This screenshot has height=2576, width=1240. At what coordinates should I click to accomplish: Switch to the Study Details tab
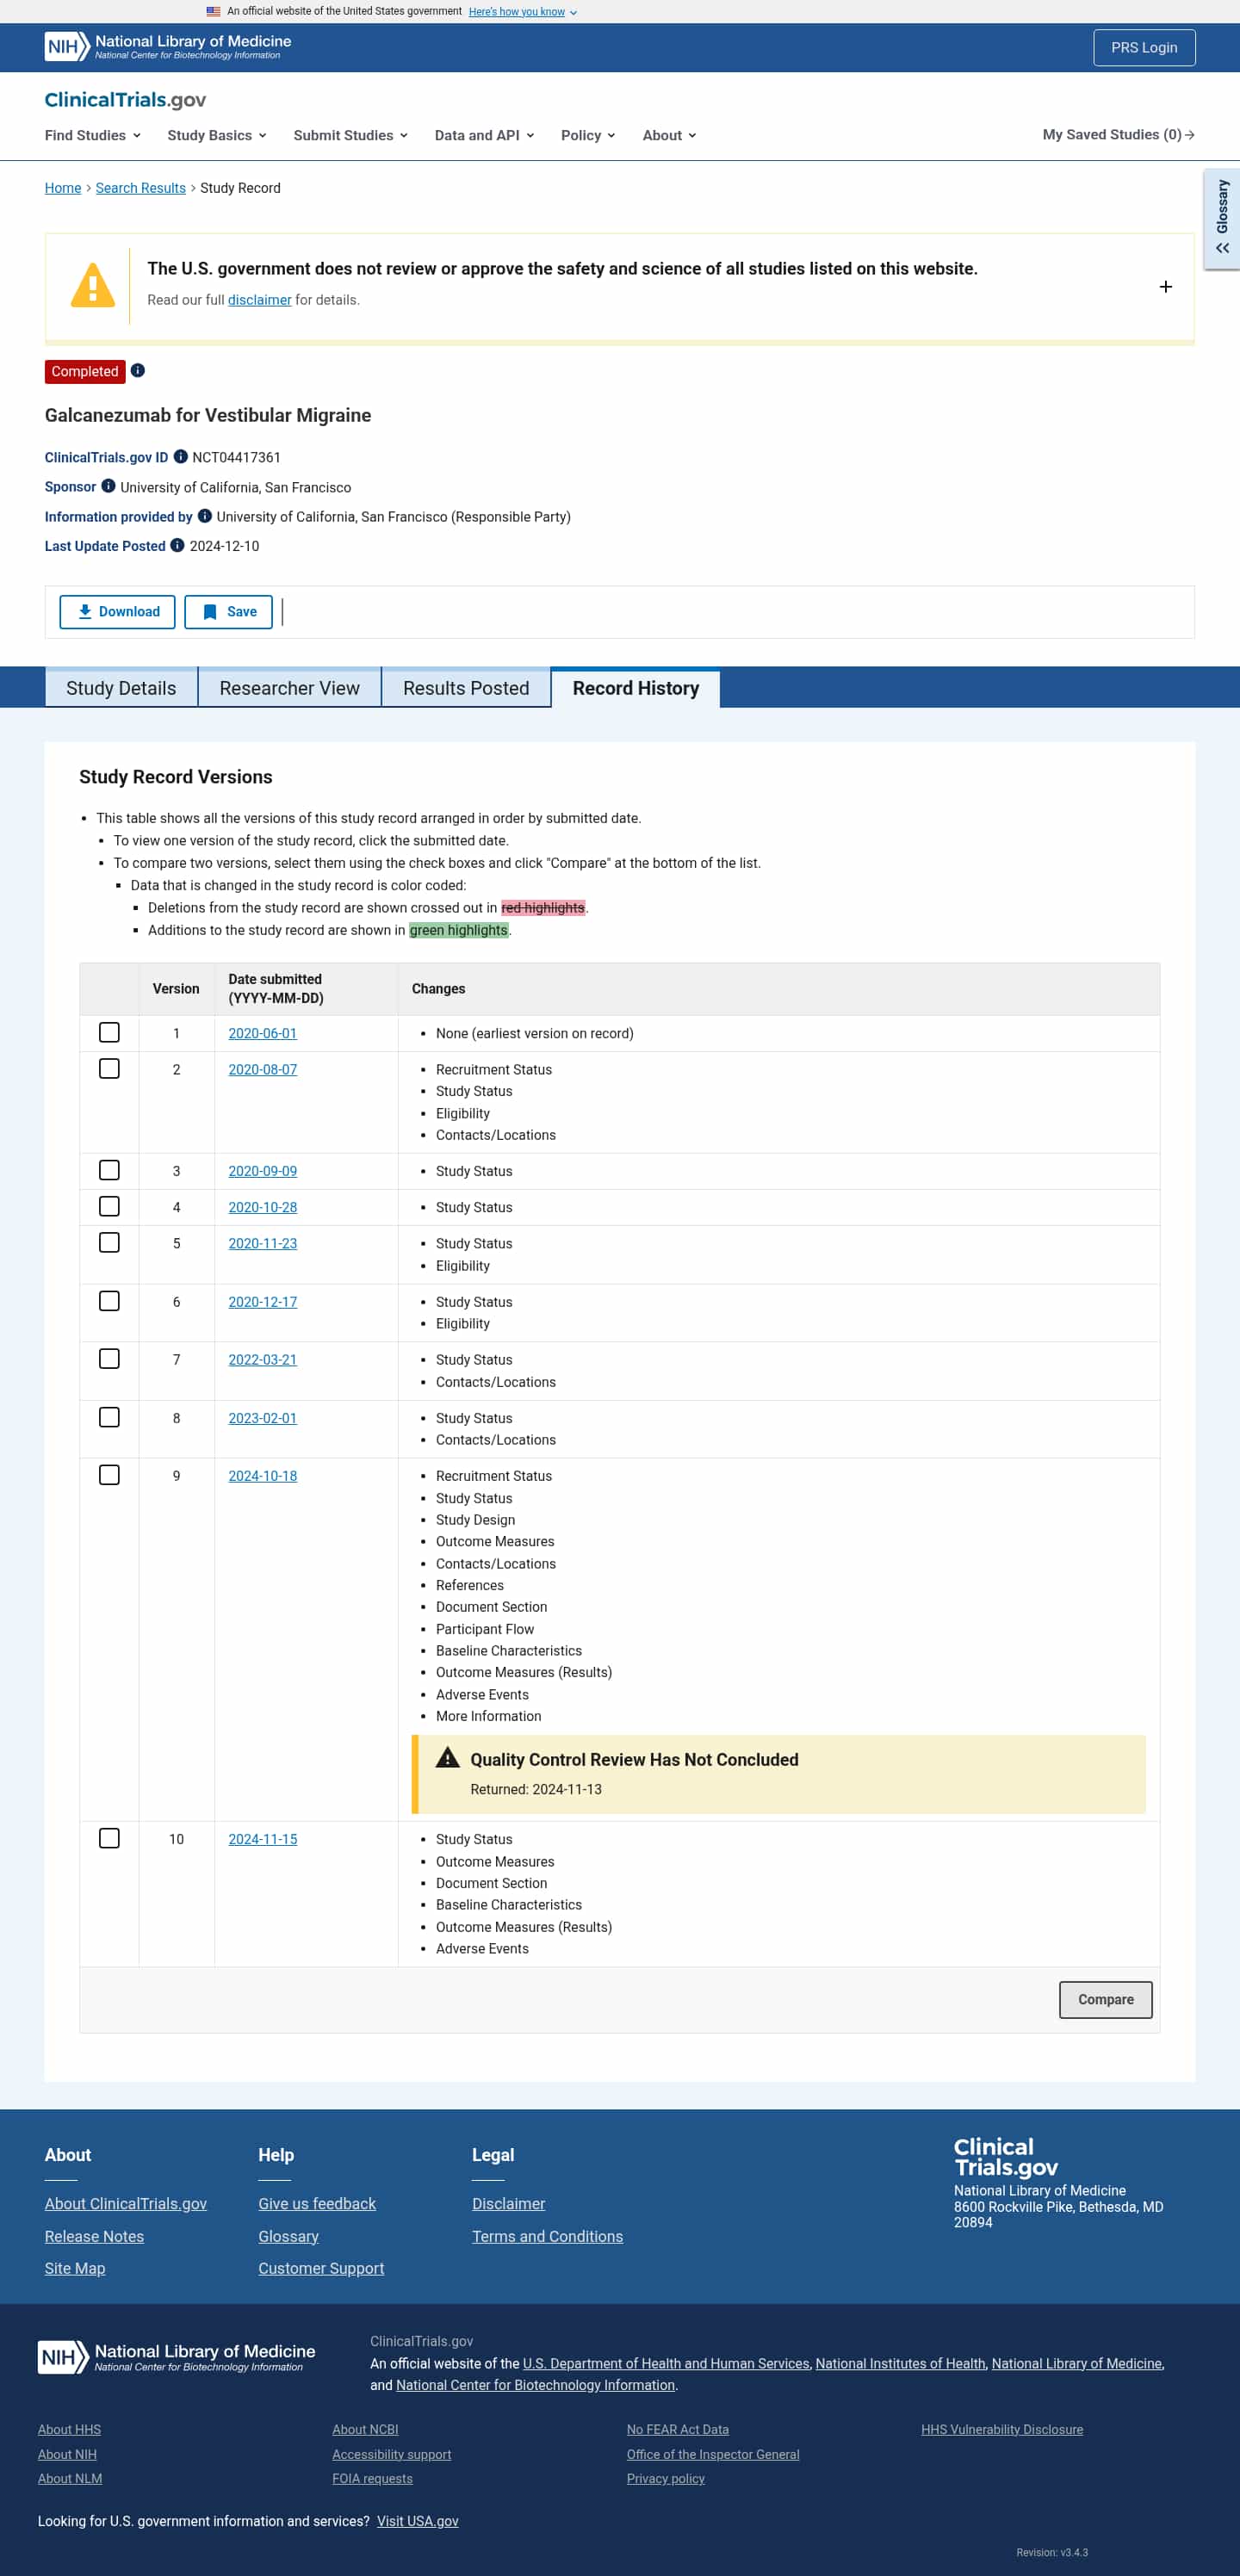121,688
